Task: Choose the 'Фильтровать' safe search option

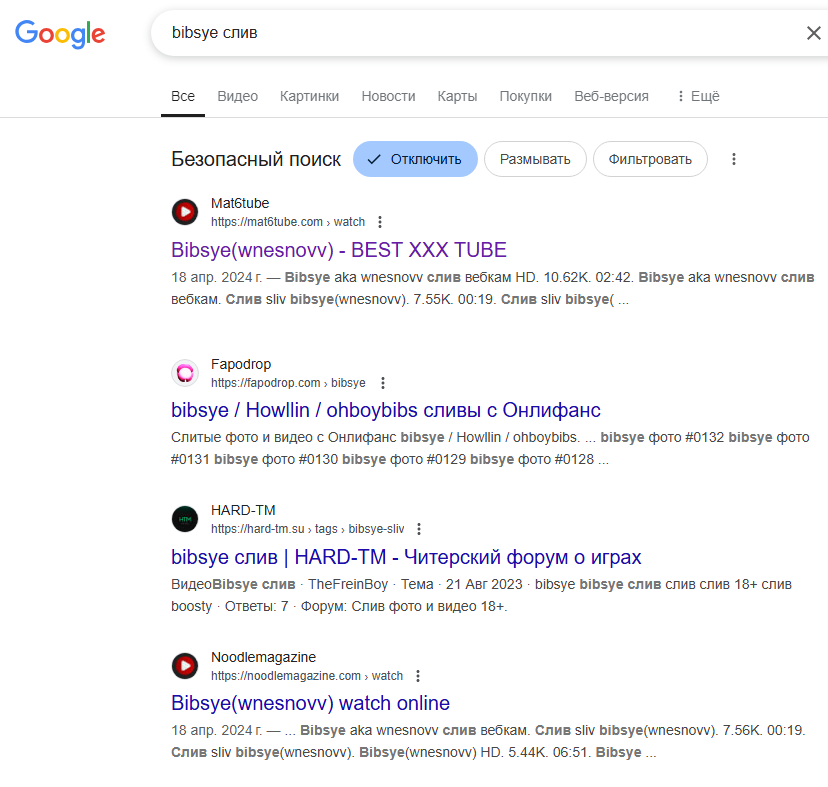Action: coord(650,159)
